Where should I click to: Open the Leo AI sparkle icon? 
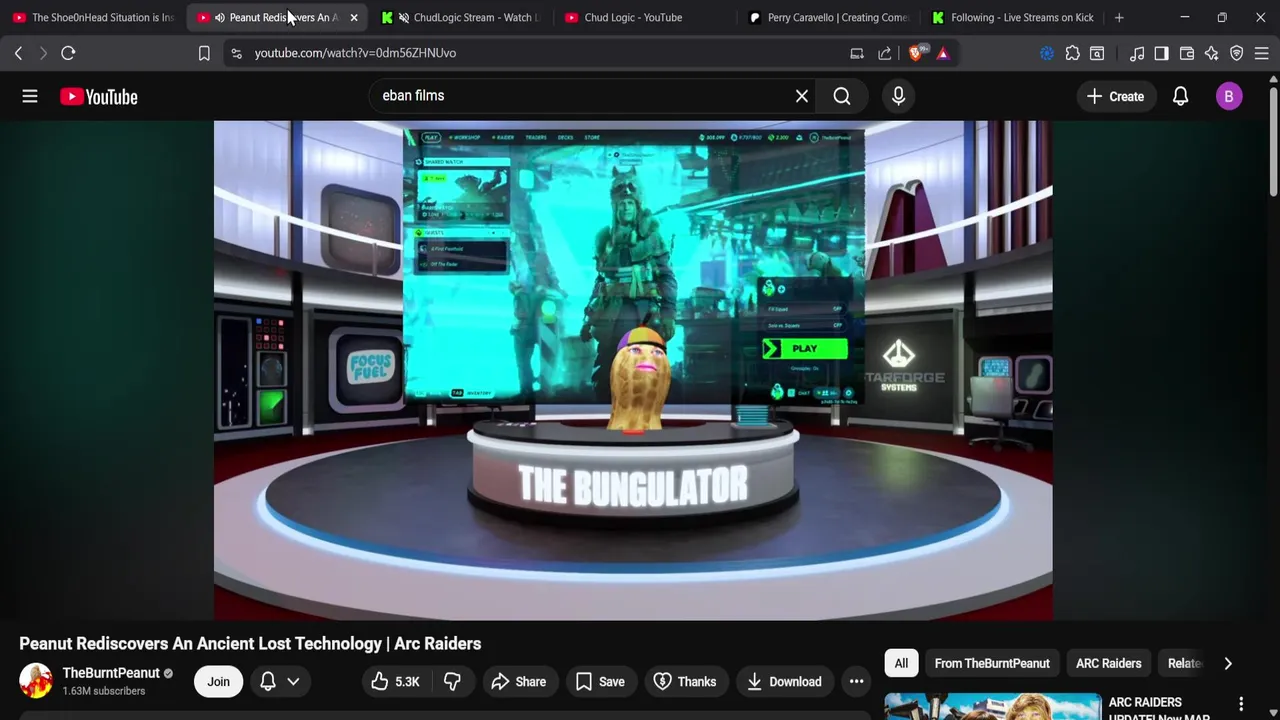coord(1211,53)
